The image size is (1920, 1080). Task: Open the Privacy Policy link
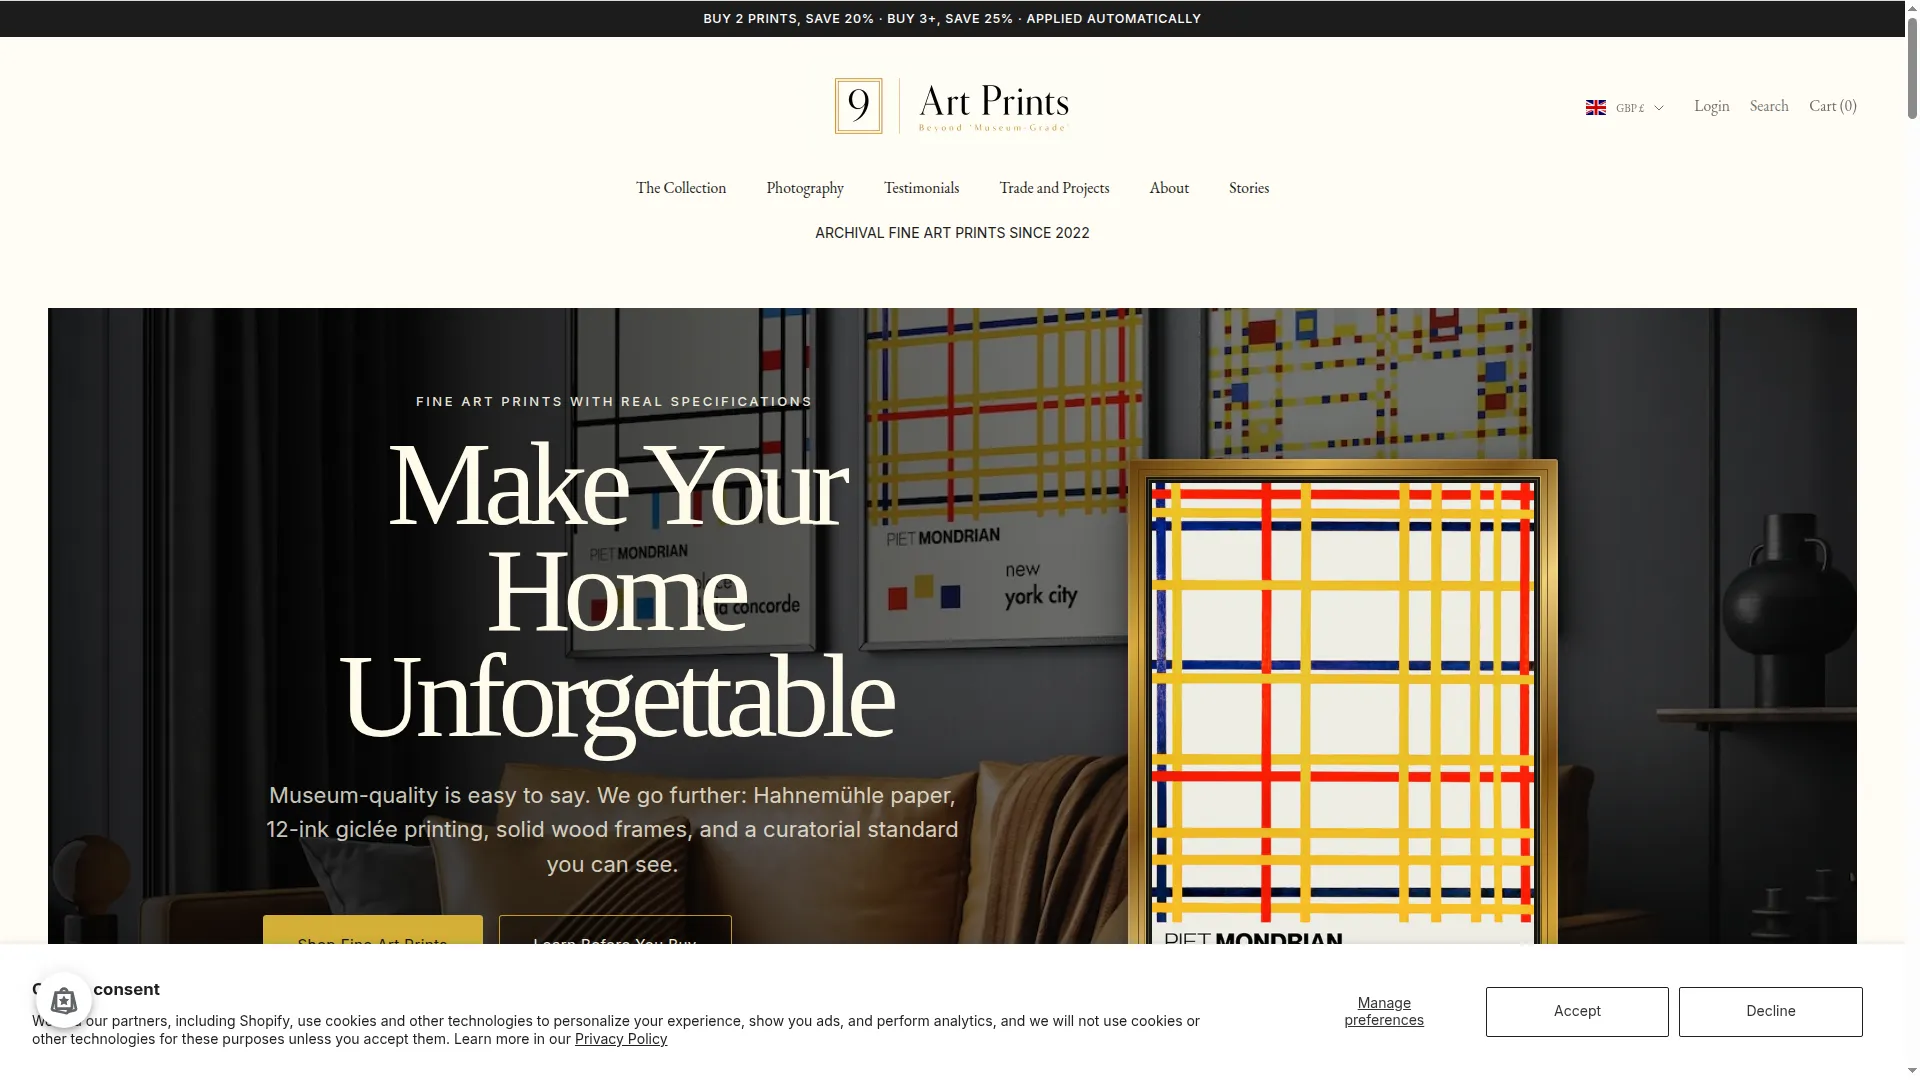[x=621, y=1039]
